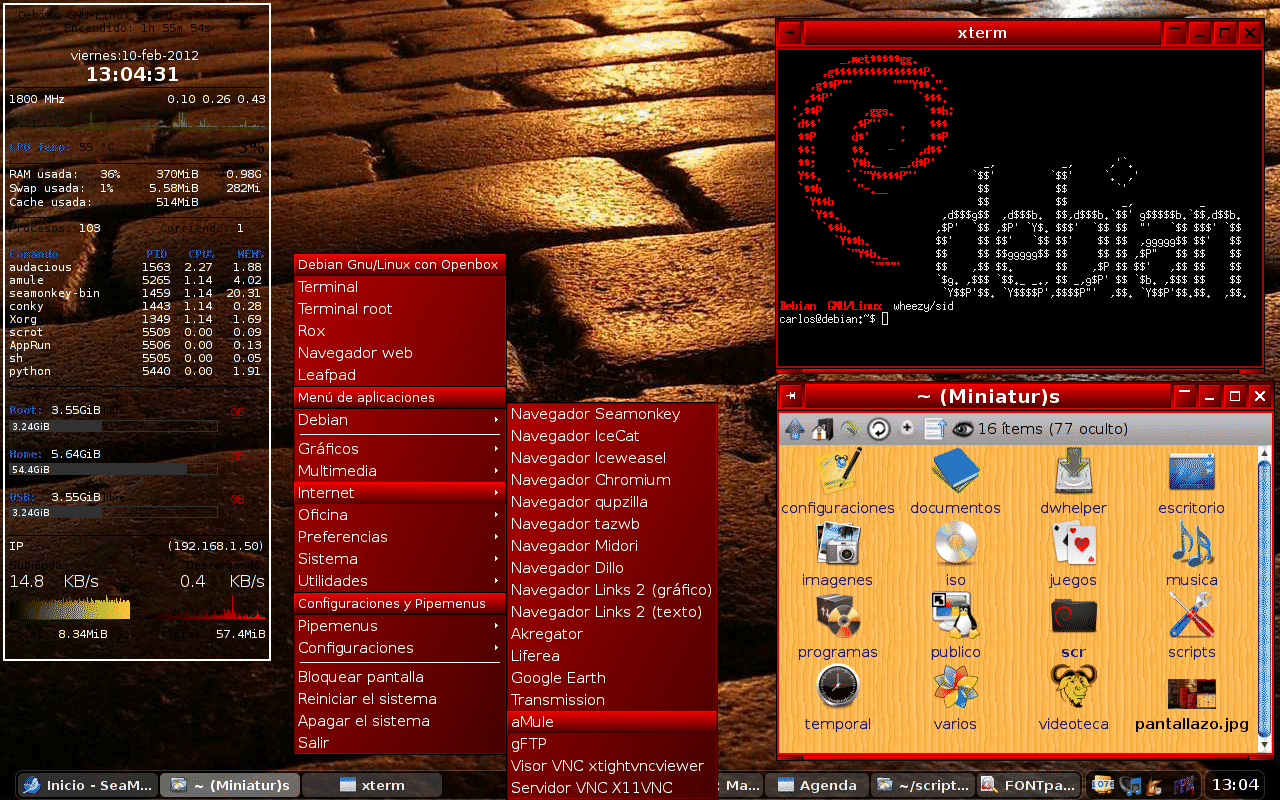Image resolution: width=1280 pixels, height=800 pixels.
Task: Open the scr folder
Action: pos(1073,626)
